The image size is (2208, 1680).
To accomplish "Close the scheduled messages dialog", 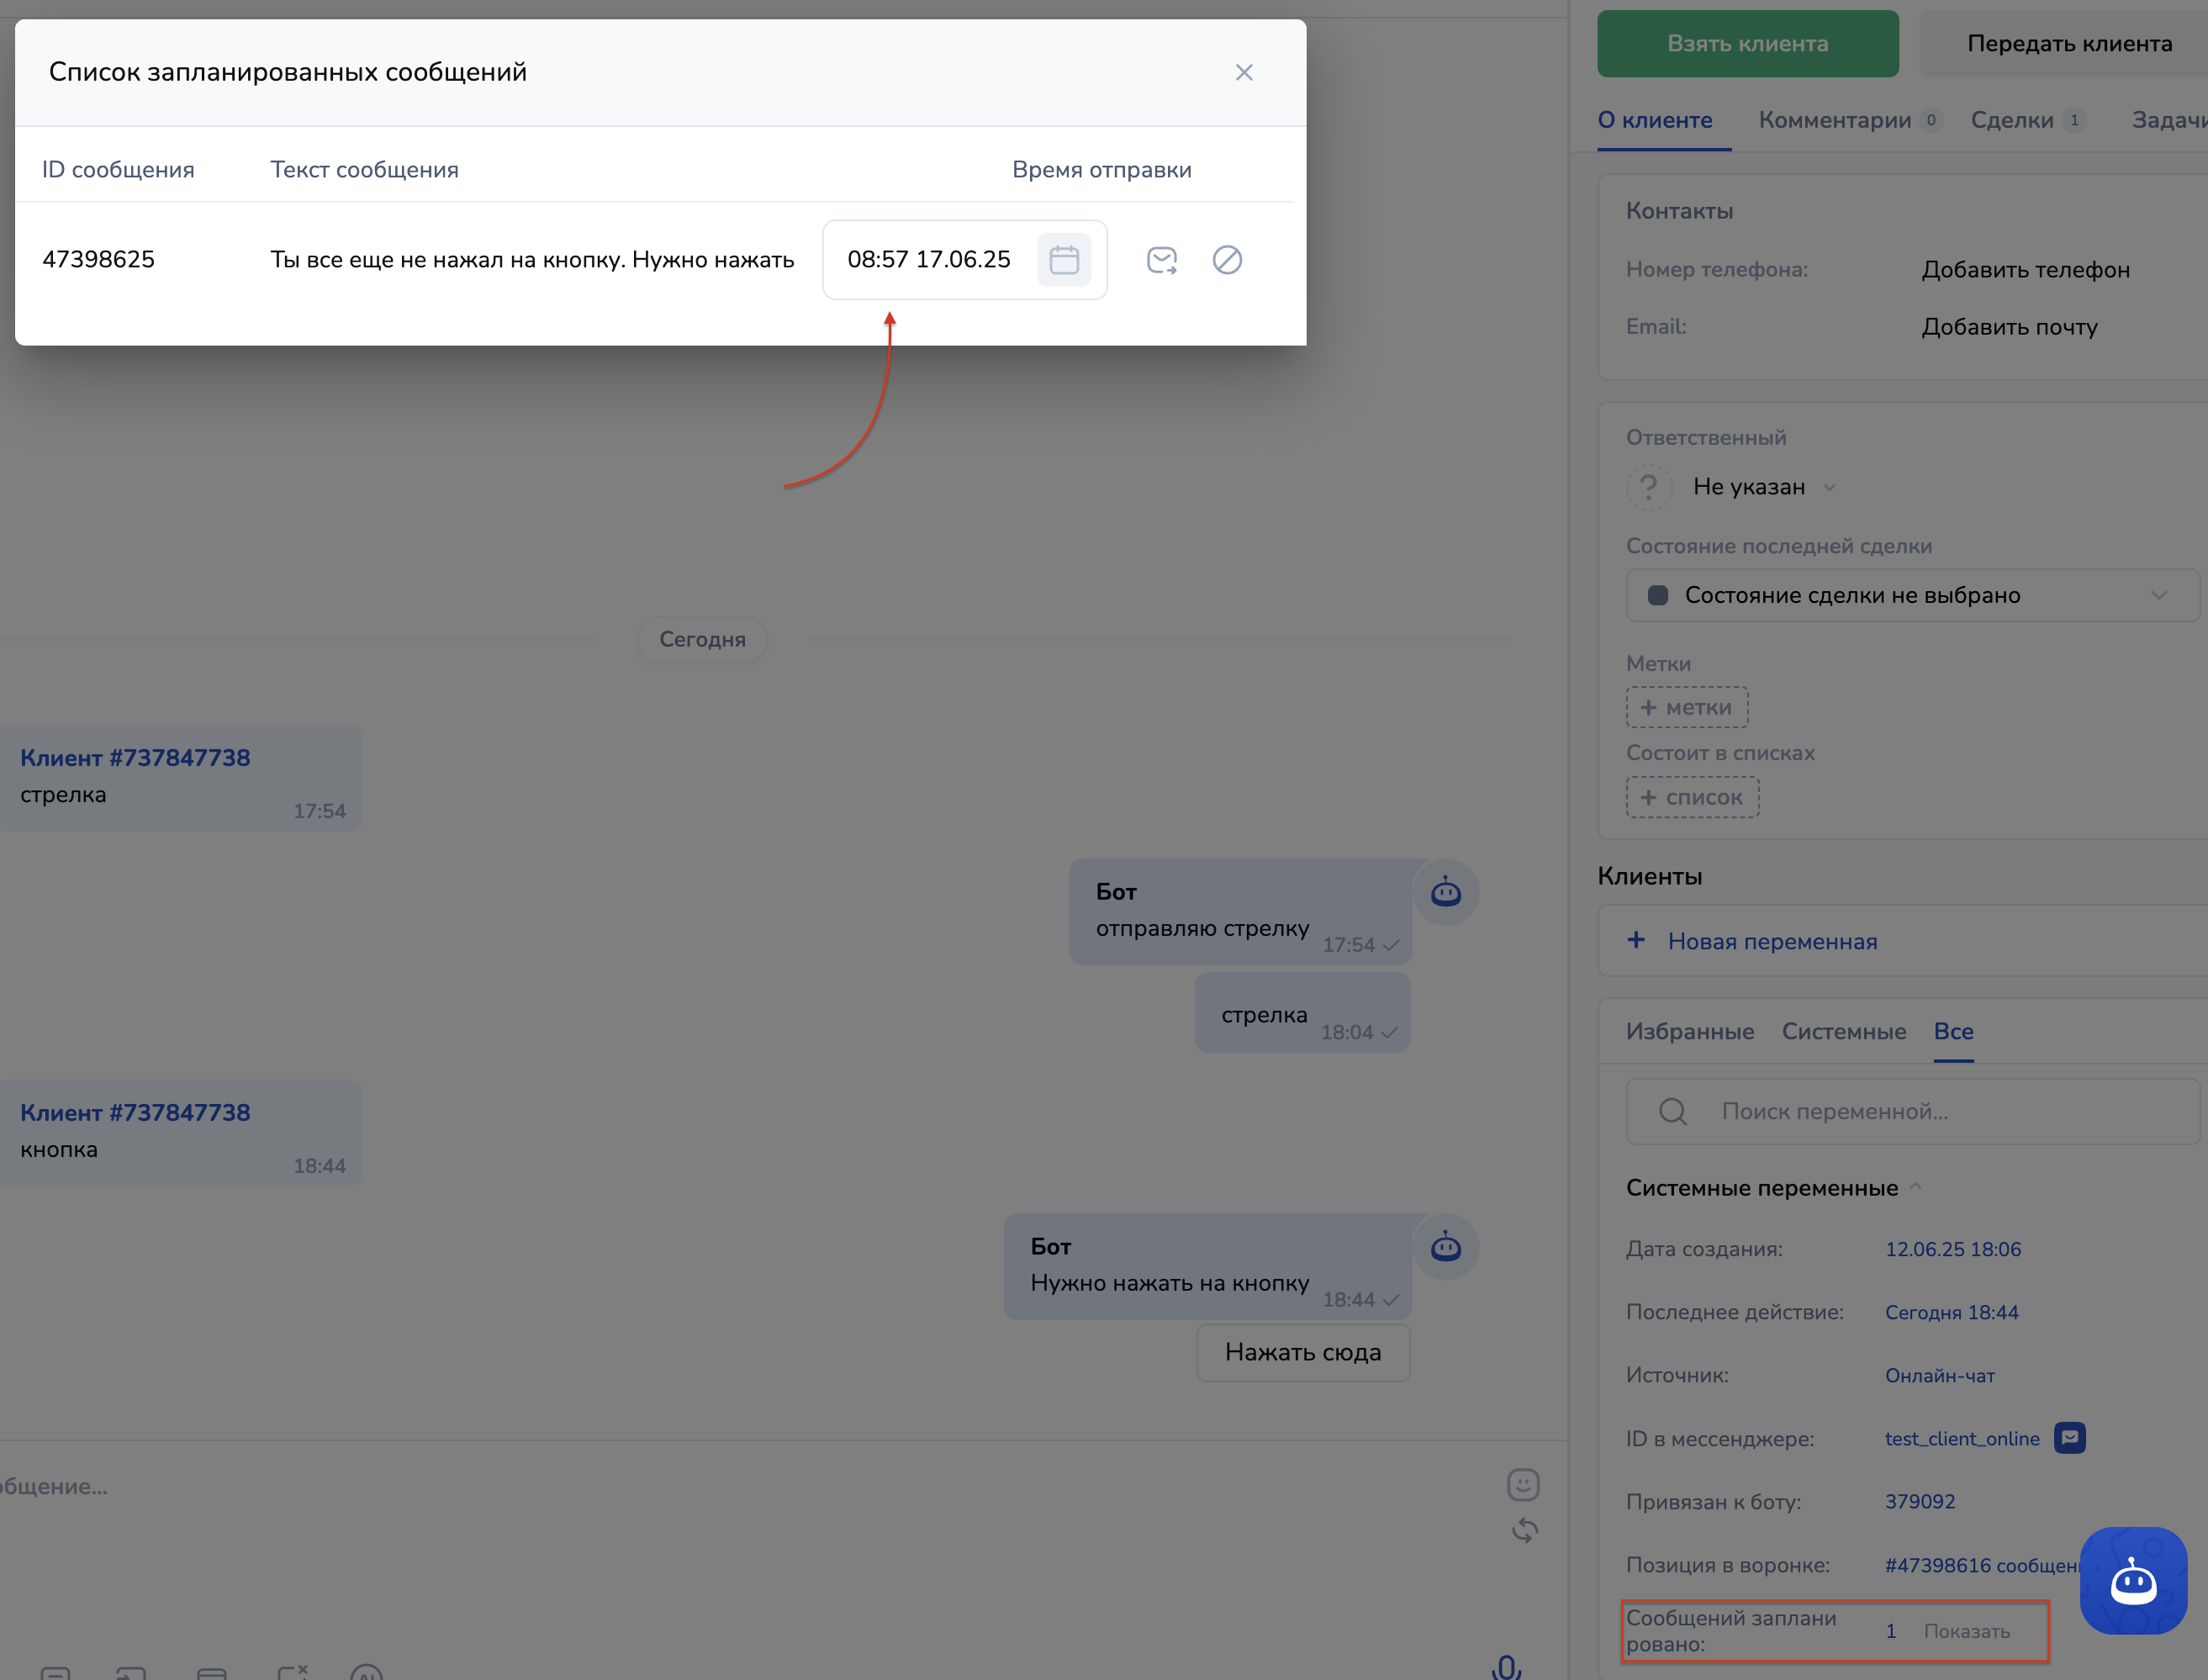I will (1243, 72).
